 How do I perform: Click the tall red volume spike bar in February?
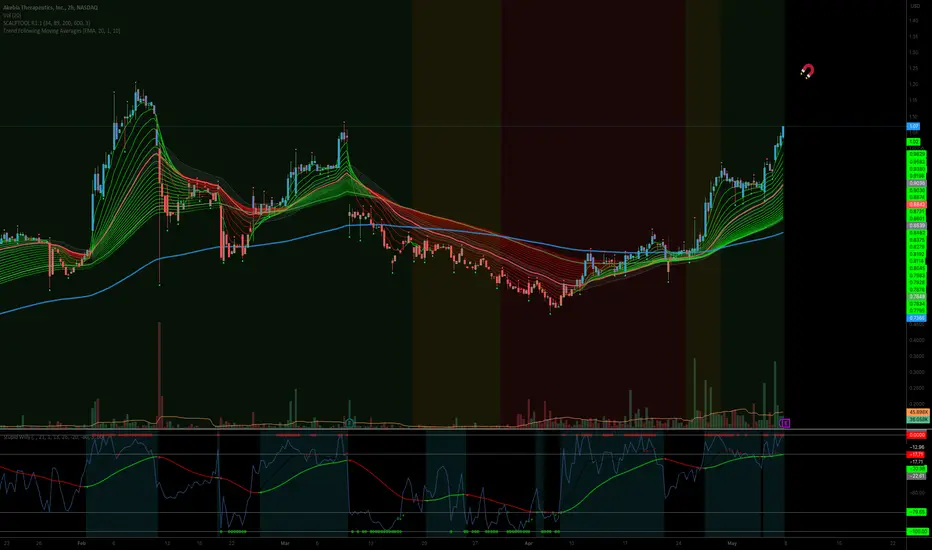[159, 375]
